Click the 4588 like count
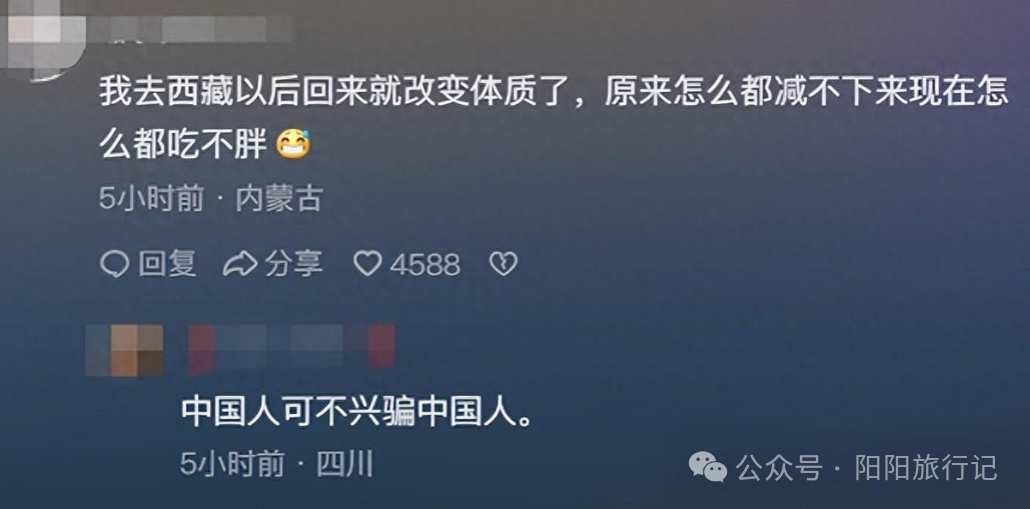The width and height of the screenshot is (1030, 509). pos(425,265)
